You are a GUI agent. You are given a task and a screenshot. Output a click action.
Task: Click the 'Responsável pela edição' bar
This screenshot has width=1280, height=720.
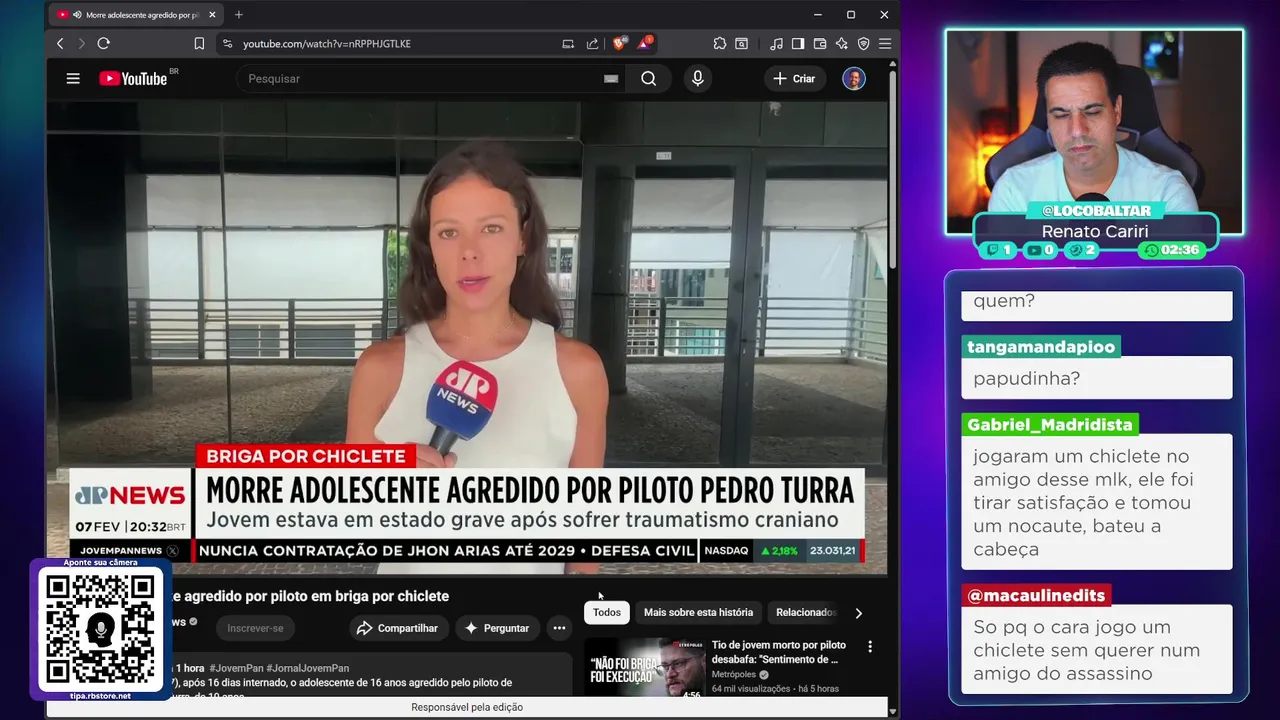pyautogui.click(x=467, y=707)
